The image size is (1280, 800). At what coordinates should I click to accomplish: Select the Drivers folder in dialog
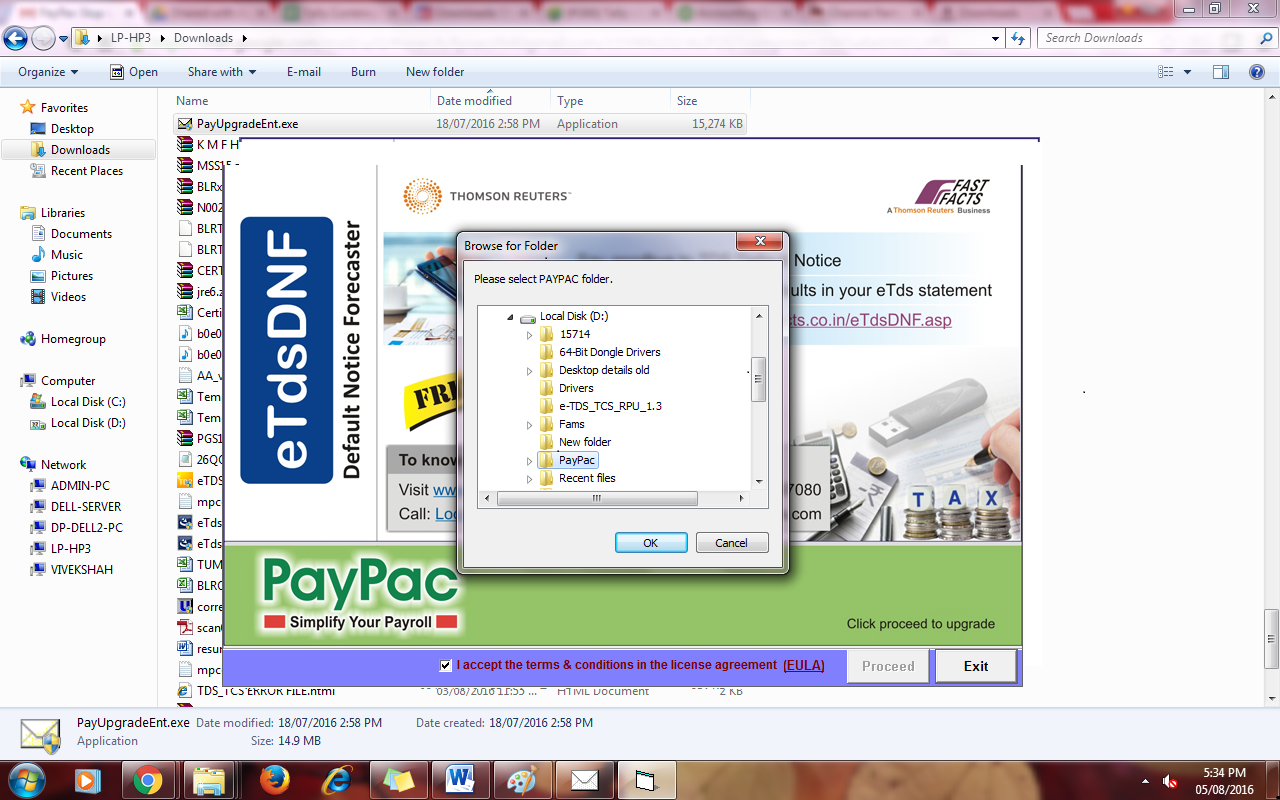point(576,388)
